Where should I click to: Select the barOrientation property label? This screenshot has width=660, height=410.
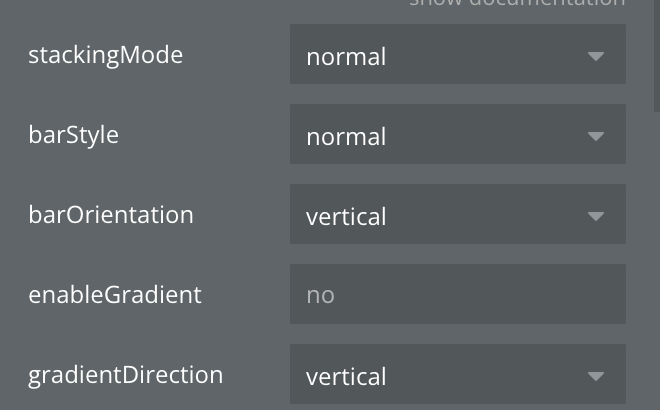pyautogui.click(x=111, y=215)
